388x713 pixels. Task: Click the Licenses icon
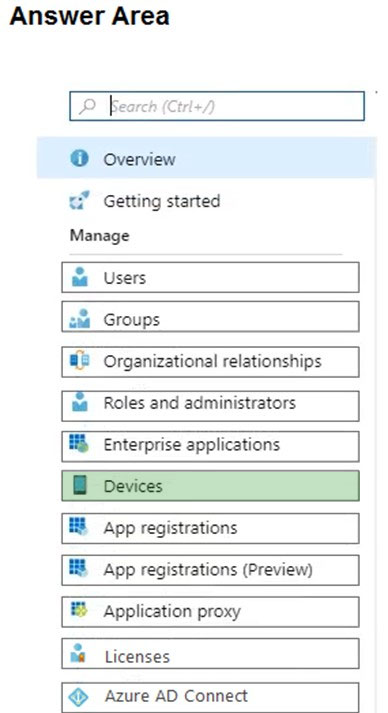[79, 653]
